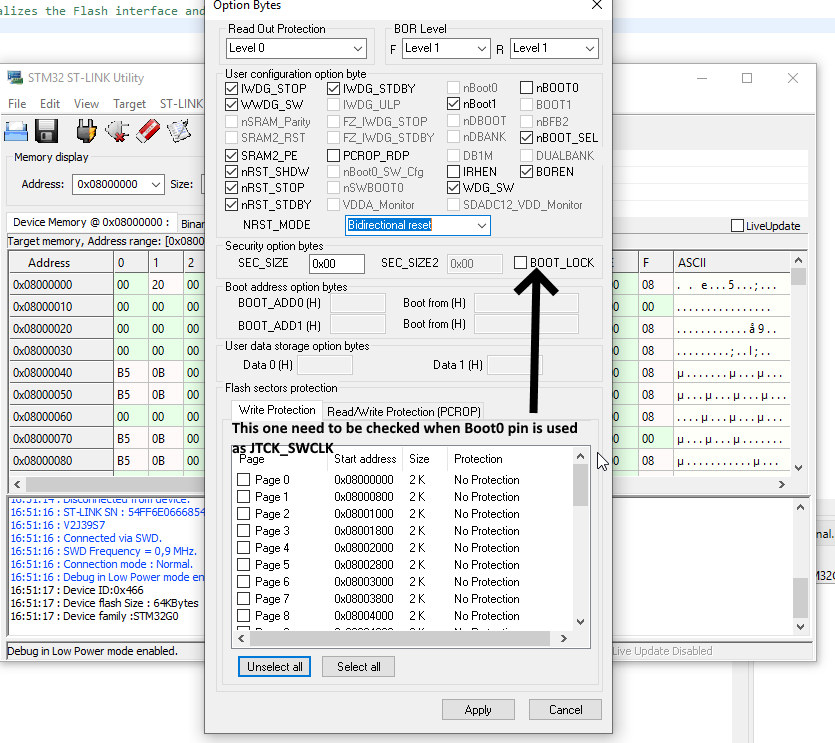The image size is (835, 743).
Task: Switch to Read/Write Protection (PCROP) tab
Action: (404, 412)
